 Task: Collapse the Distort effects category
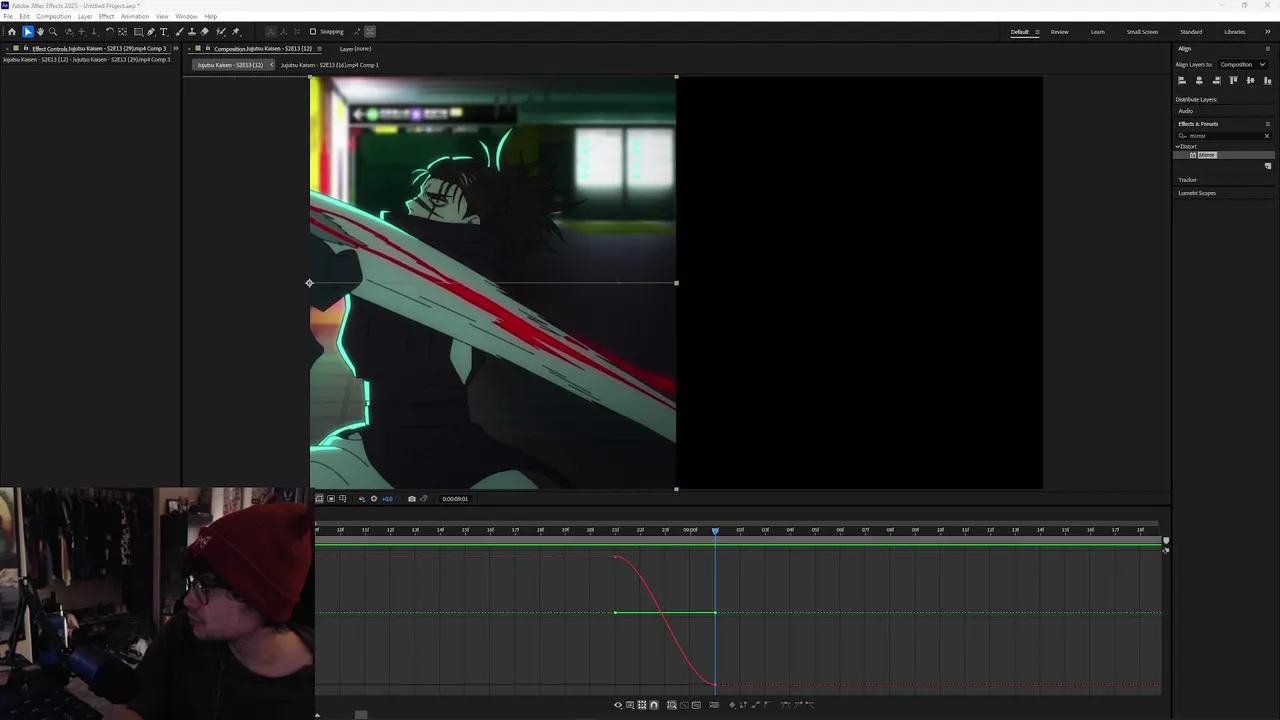(1178, 147)
